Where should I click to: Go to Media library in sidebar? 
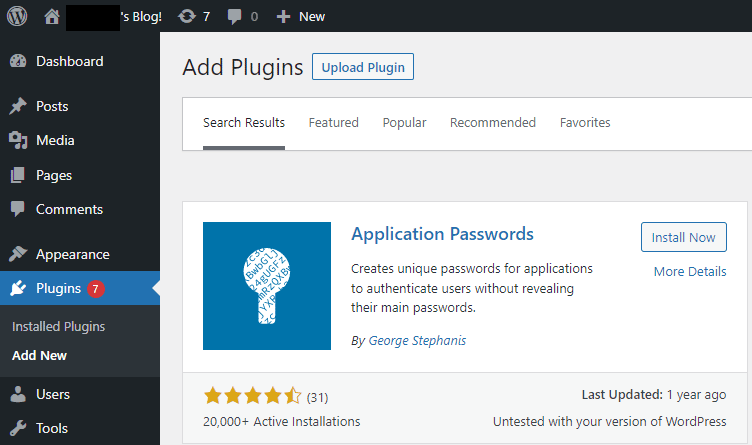coord(55,140)
